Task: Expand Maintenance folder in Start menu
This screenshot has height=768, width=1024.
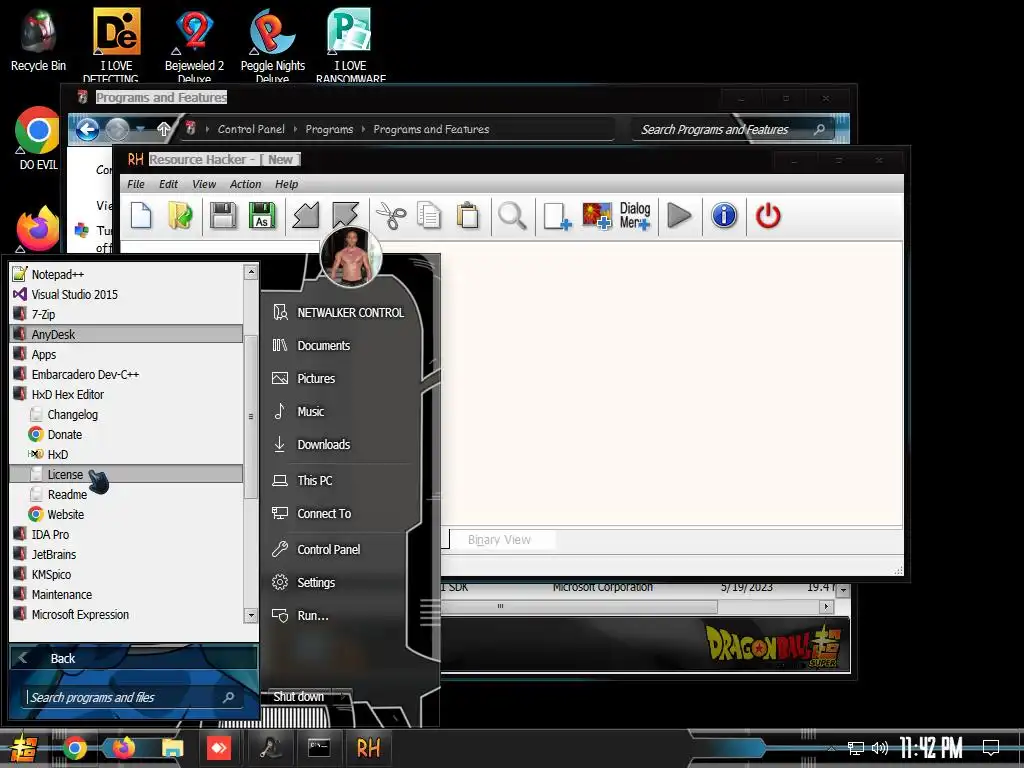Action: pos(127,594)
